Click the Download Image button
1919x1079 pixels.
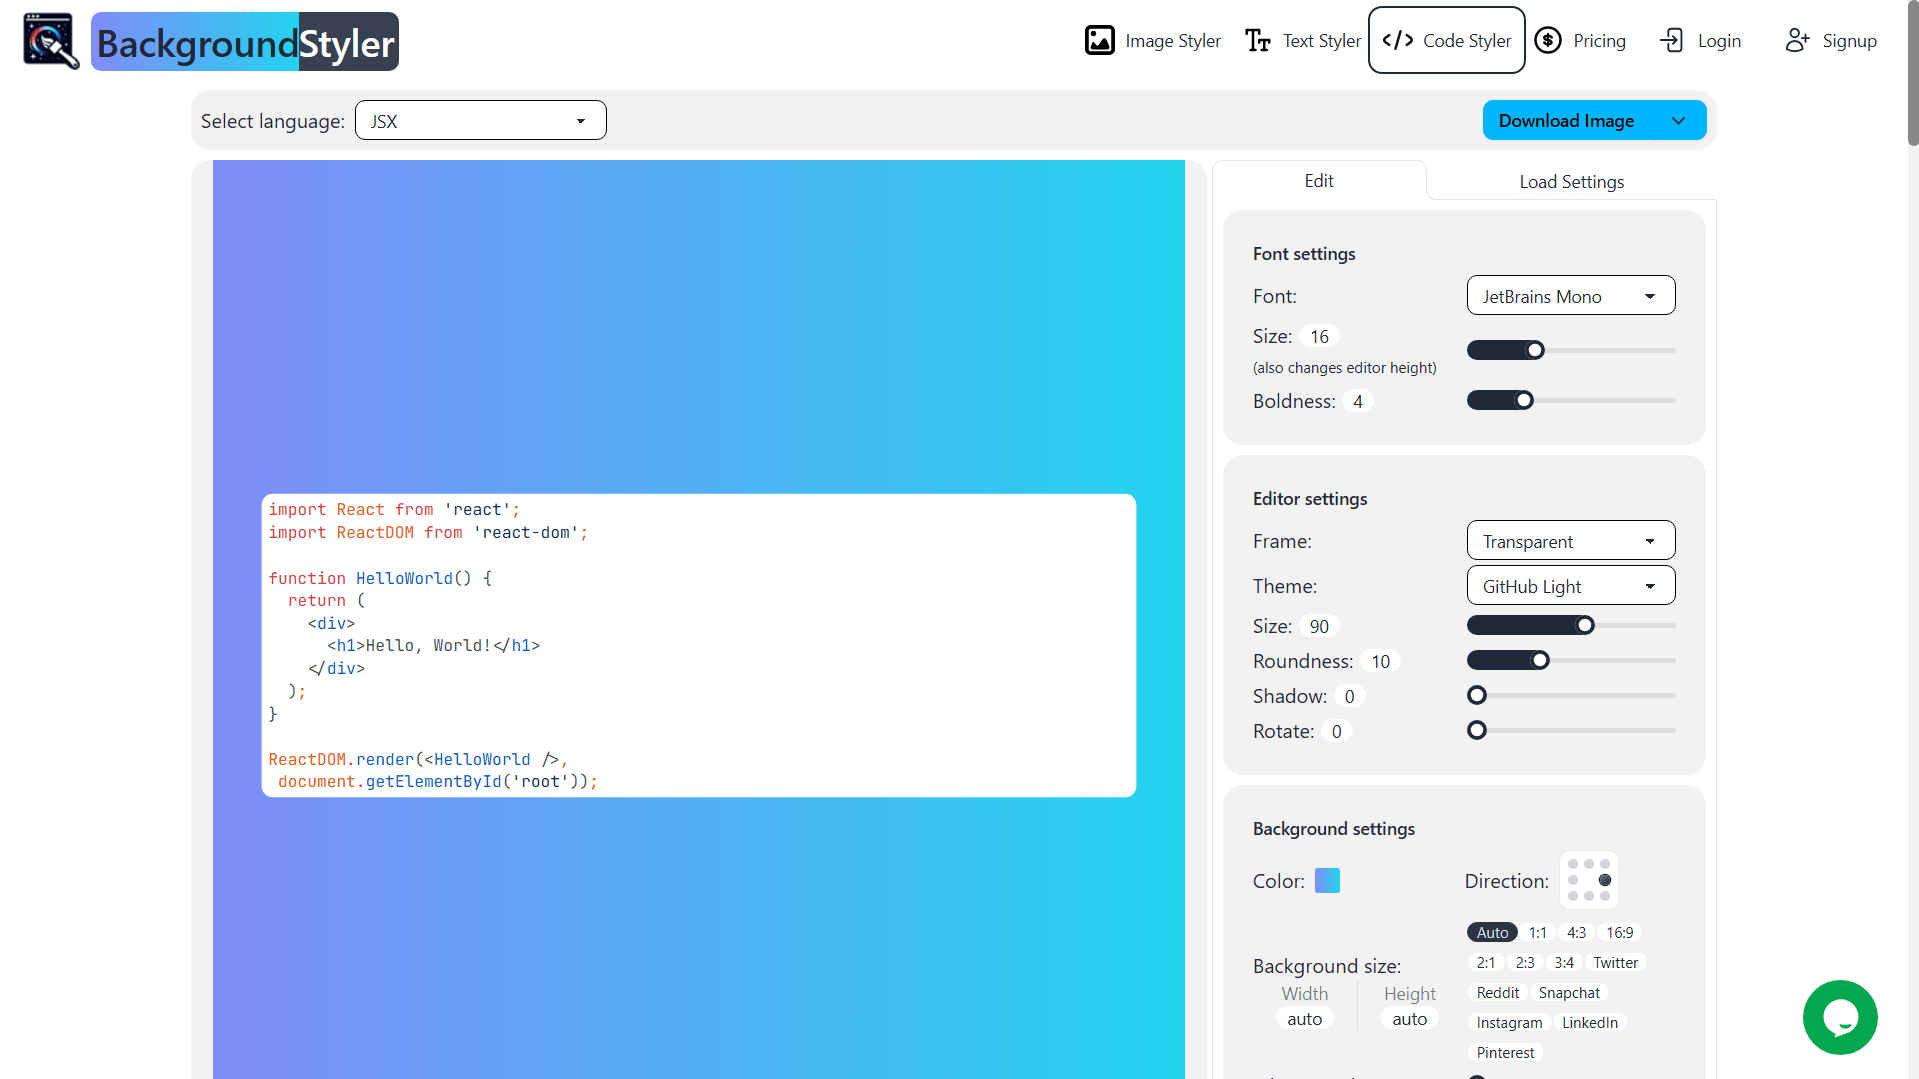click(1566, 120)
